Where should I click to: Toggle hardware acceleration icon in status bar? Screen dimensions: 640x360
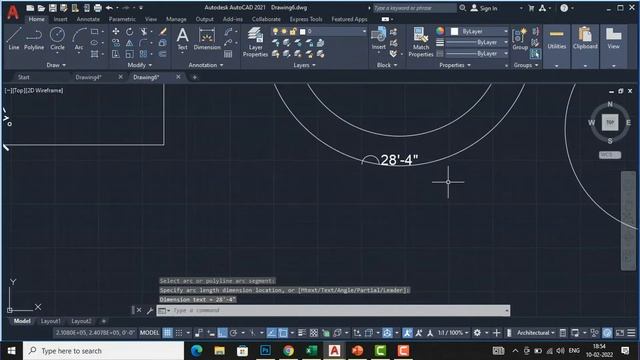(x=607, y=333)
